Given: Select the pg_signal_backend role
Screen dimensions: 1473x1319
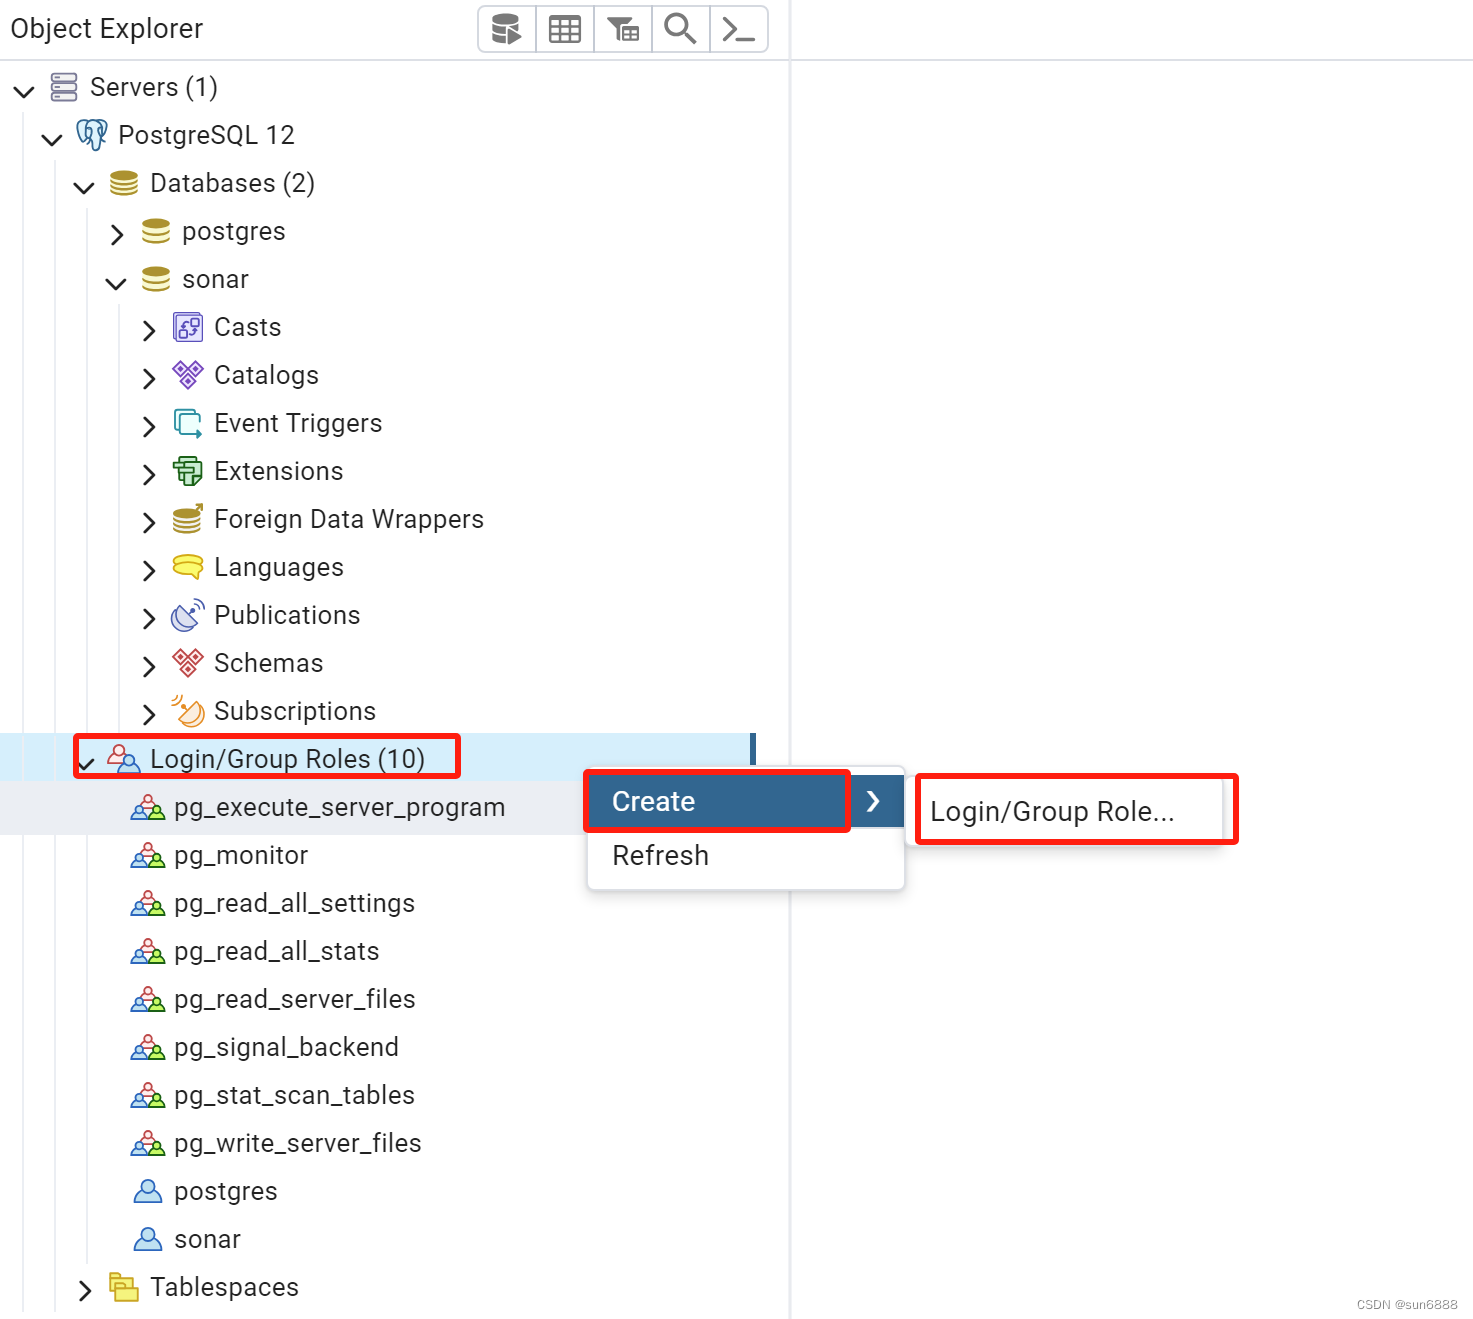Looking at the screenshot, I should 286,1048.
